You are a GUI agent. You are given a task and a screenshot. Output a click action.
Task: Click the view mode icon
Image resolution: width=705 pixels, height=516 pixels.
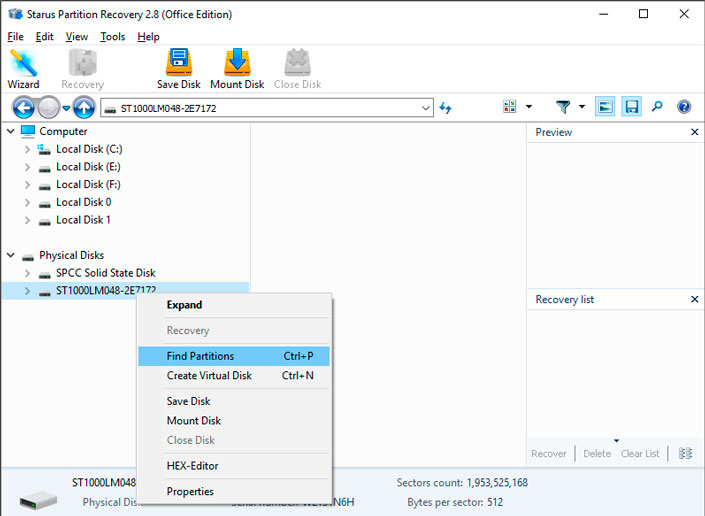click(x=509, y=107)
